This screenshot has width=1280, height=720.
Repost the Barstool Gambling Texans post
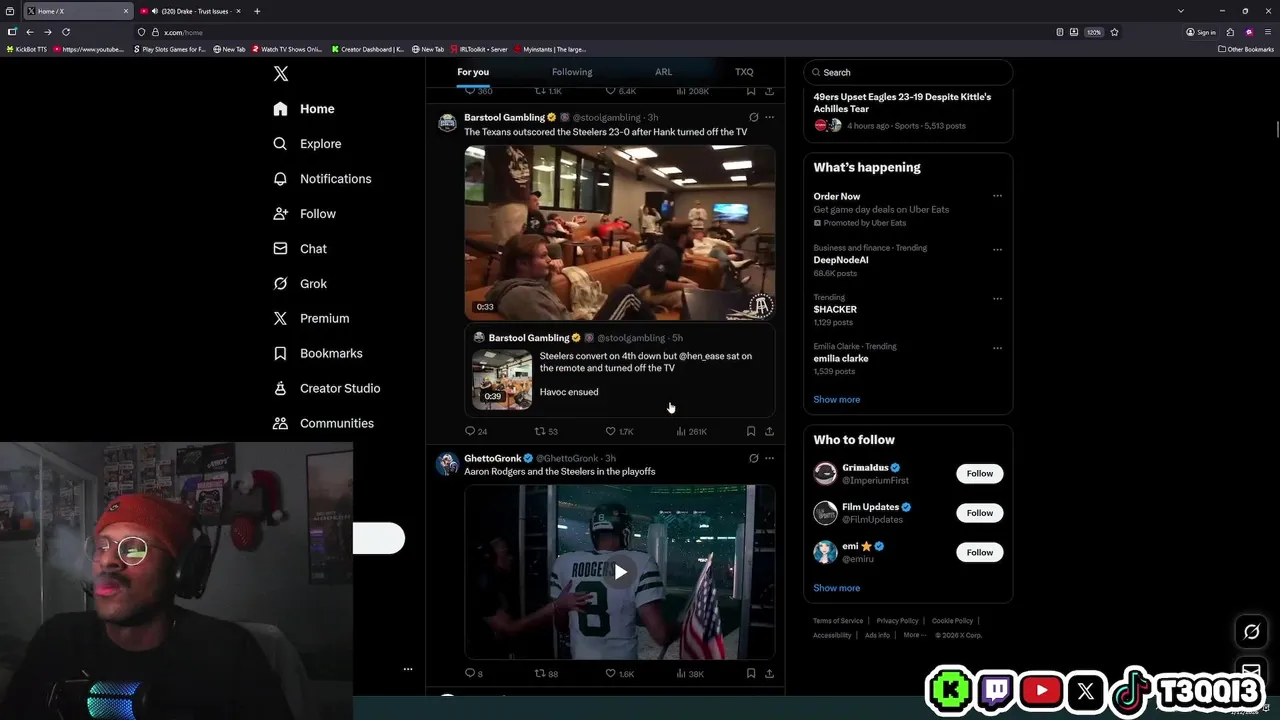click(x=546, y=432)
